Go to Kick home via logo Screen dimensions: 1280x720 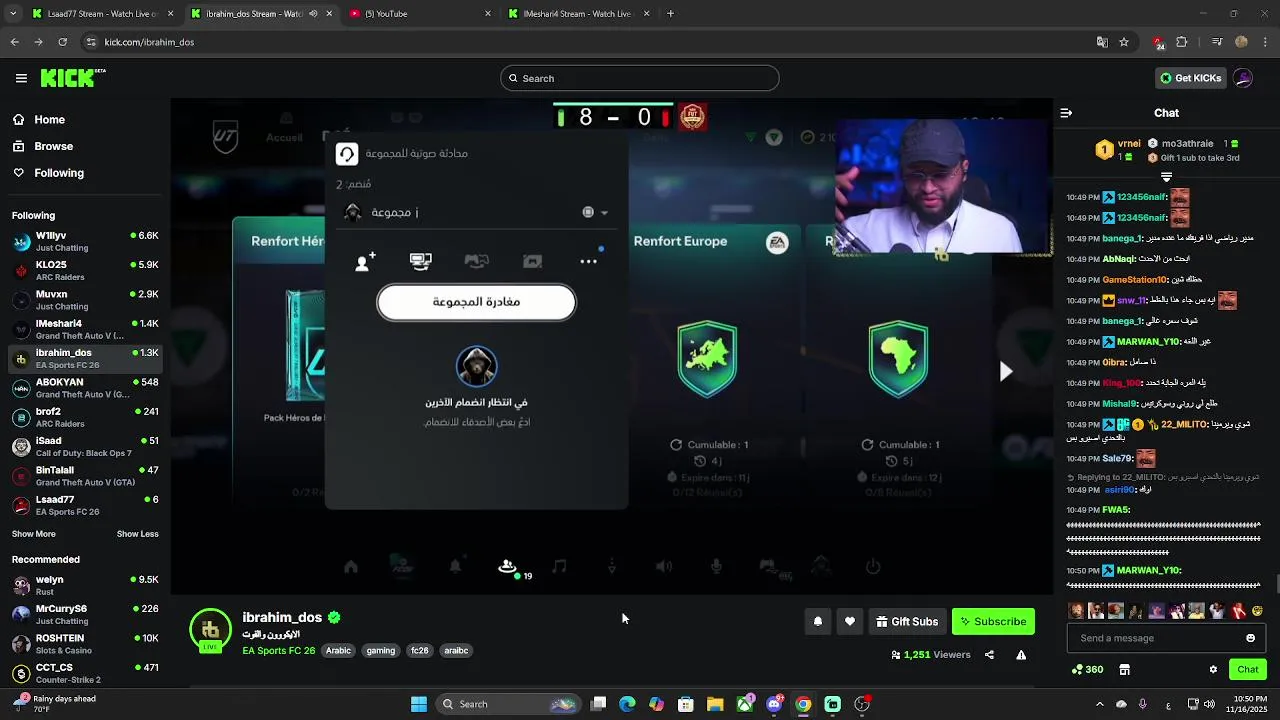pyautogui.click(x=73, y=78)
